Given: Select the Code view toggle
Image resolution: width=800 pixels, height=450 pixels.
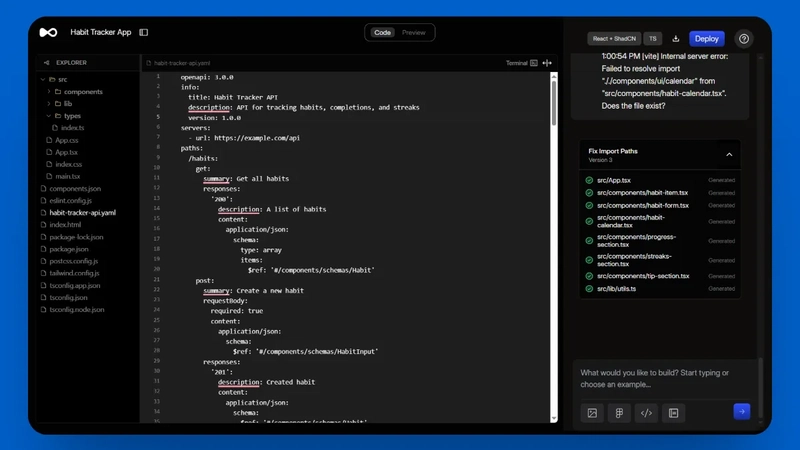Looking at the screenshot, I should 382,33.
